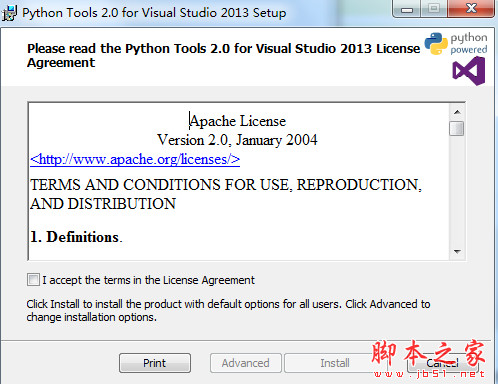
Task: Maximize the setup window
Action: (433, 9)
